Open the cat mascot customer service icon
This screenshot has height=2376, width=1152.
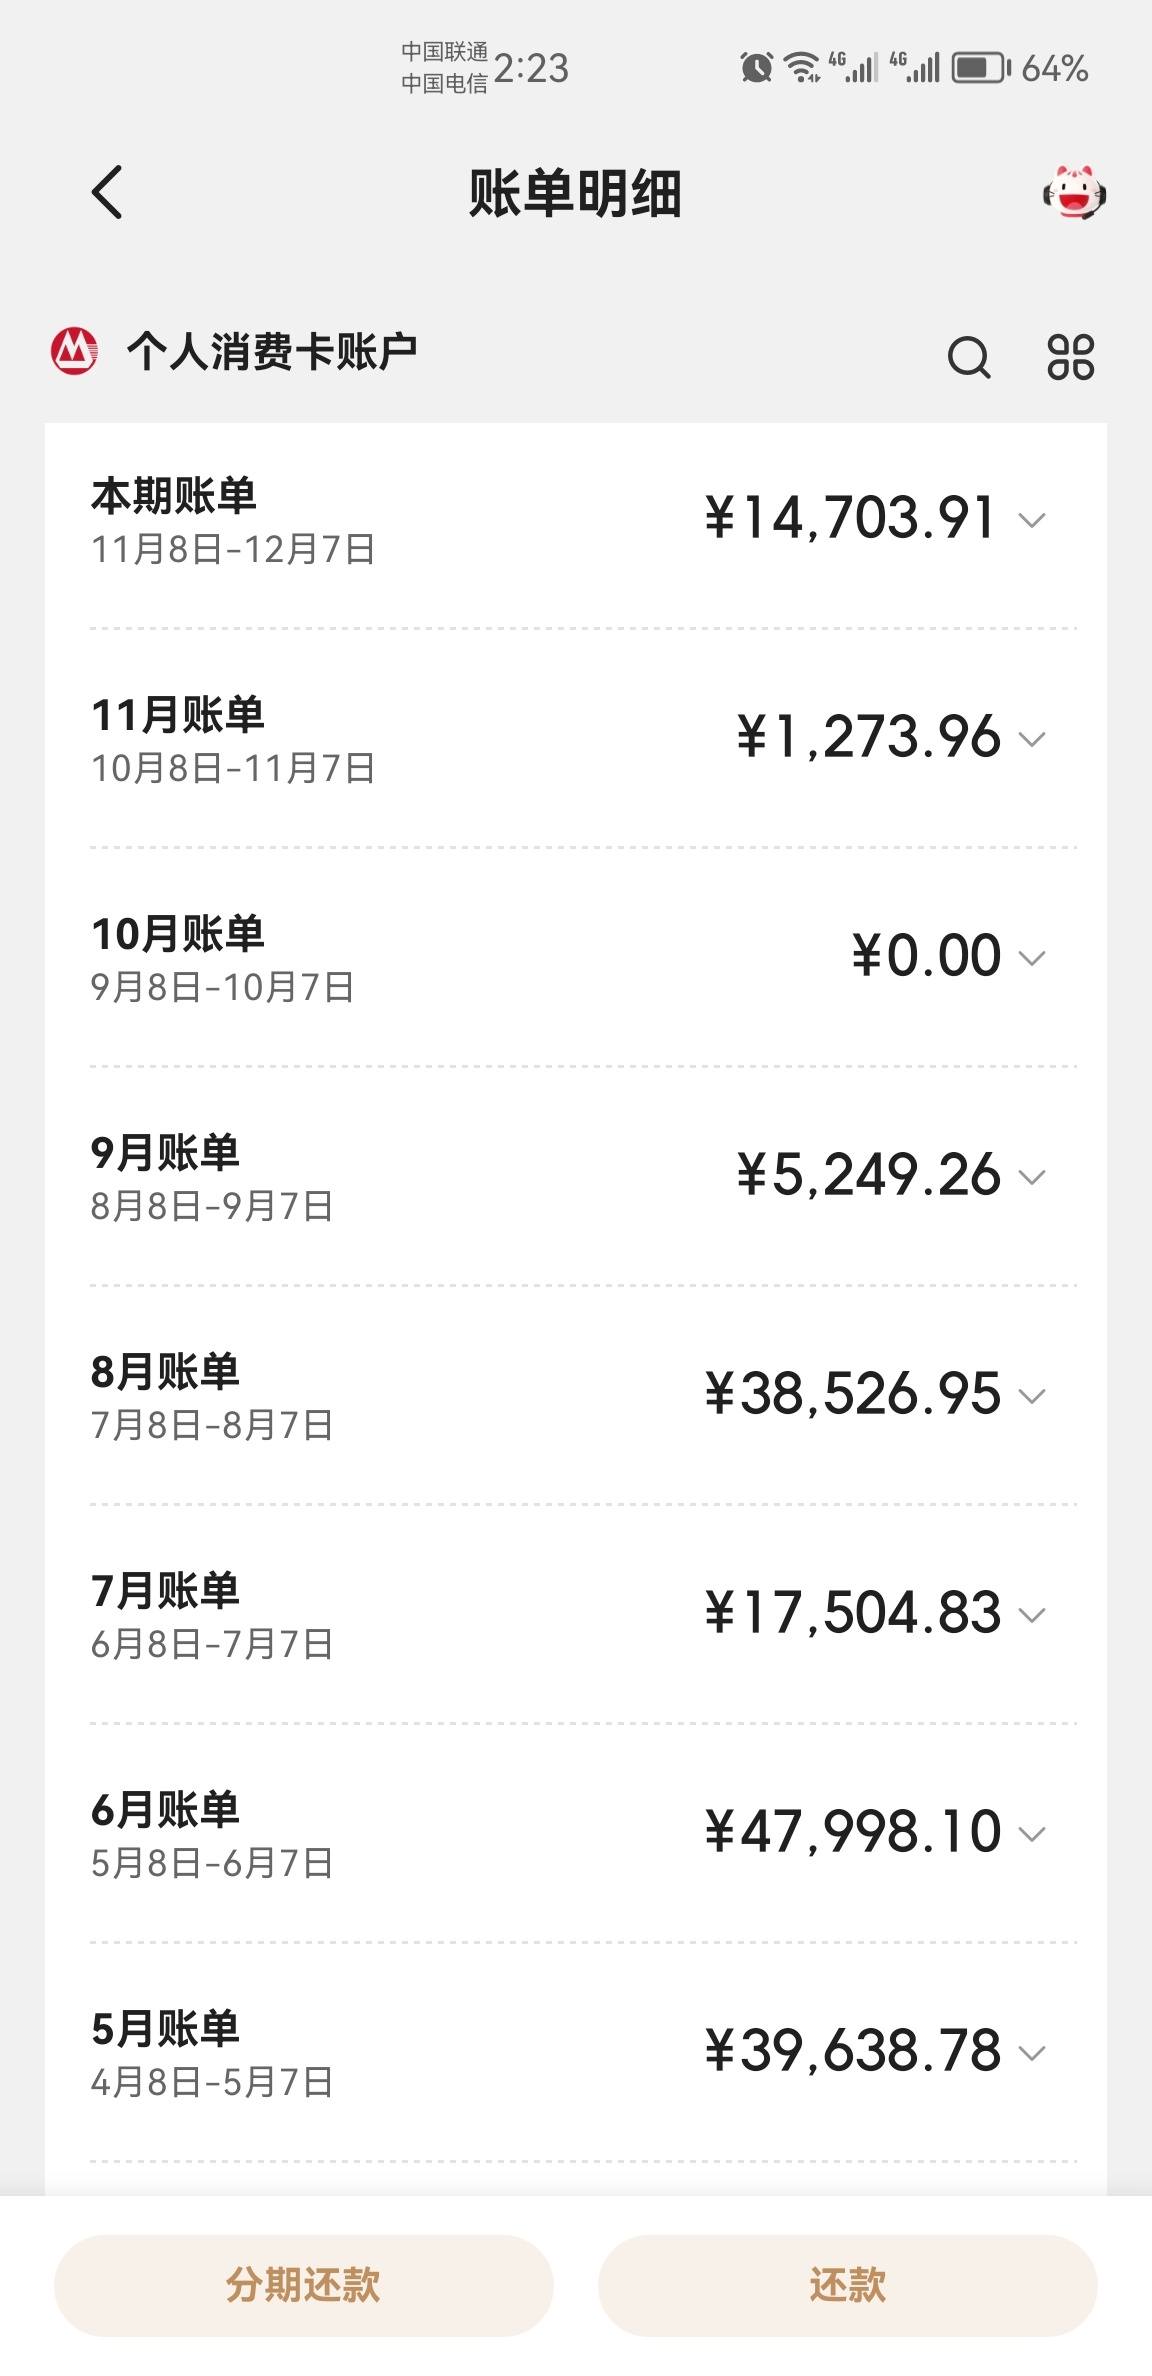(1074, 193)
